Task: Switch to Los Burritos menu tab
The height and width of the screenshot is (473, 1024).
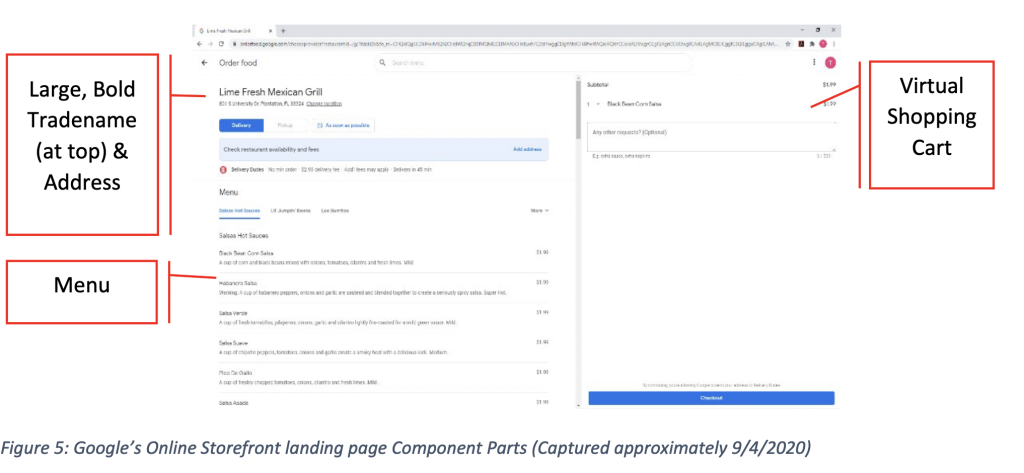Action: (336, 211)
